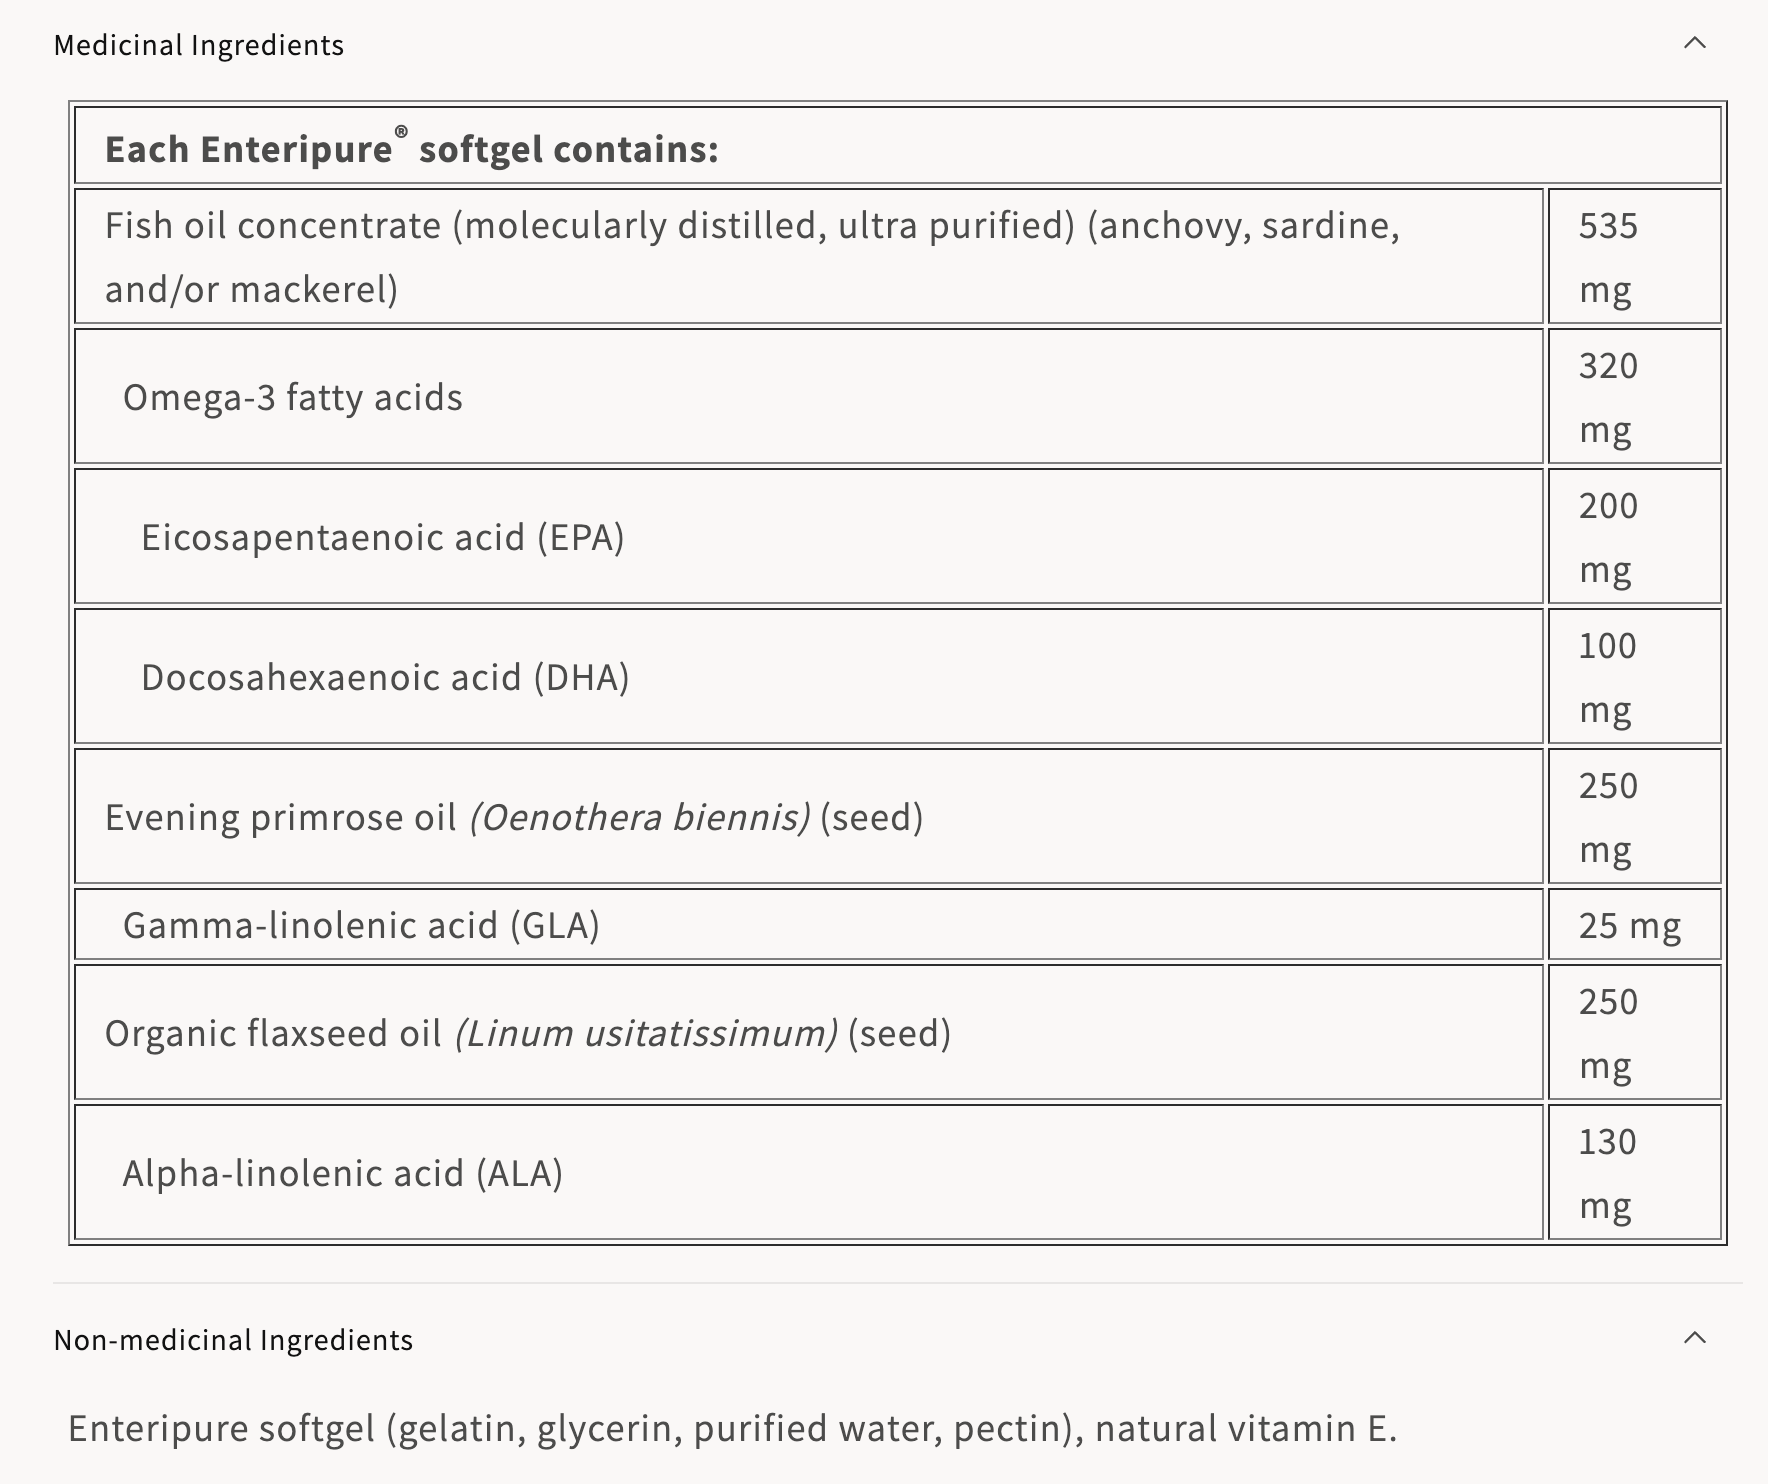
Task: Collapse Non-medicinal Ingredients using its chevron
Action: pyautogui.click(x=1694, y=1338)
